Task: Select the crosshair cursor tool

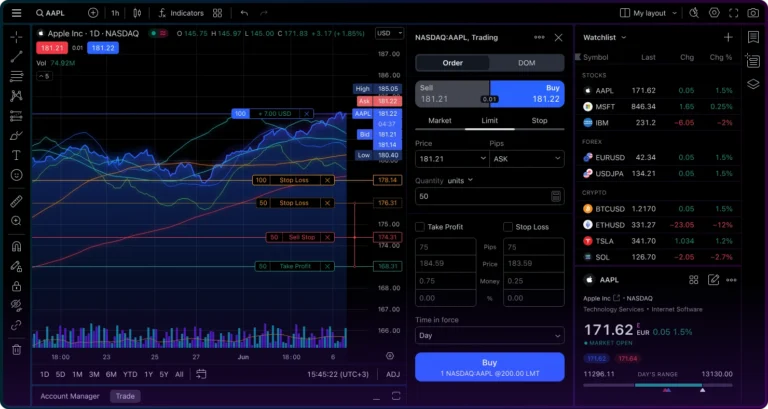Action: pyautogui.click(x=17, y=37)
